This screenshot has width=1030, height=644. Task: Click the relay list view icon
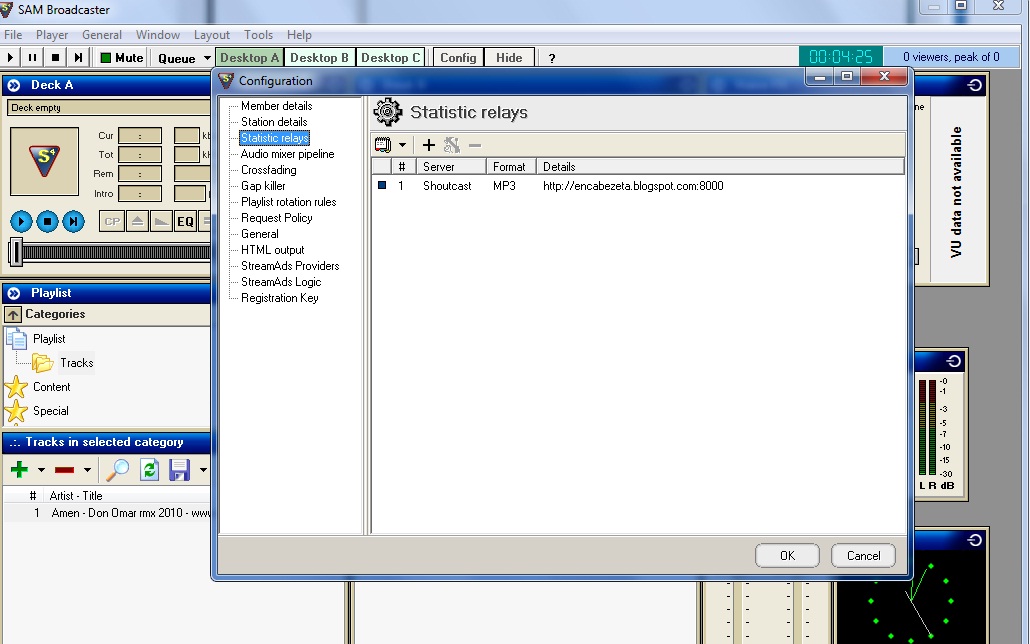coord(383,145)
